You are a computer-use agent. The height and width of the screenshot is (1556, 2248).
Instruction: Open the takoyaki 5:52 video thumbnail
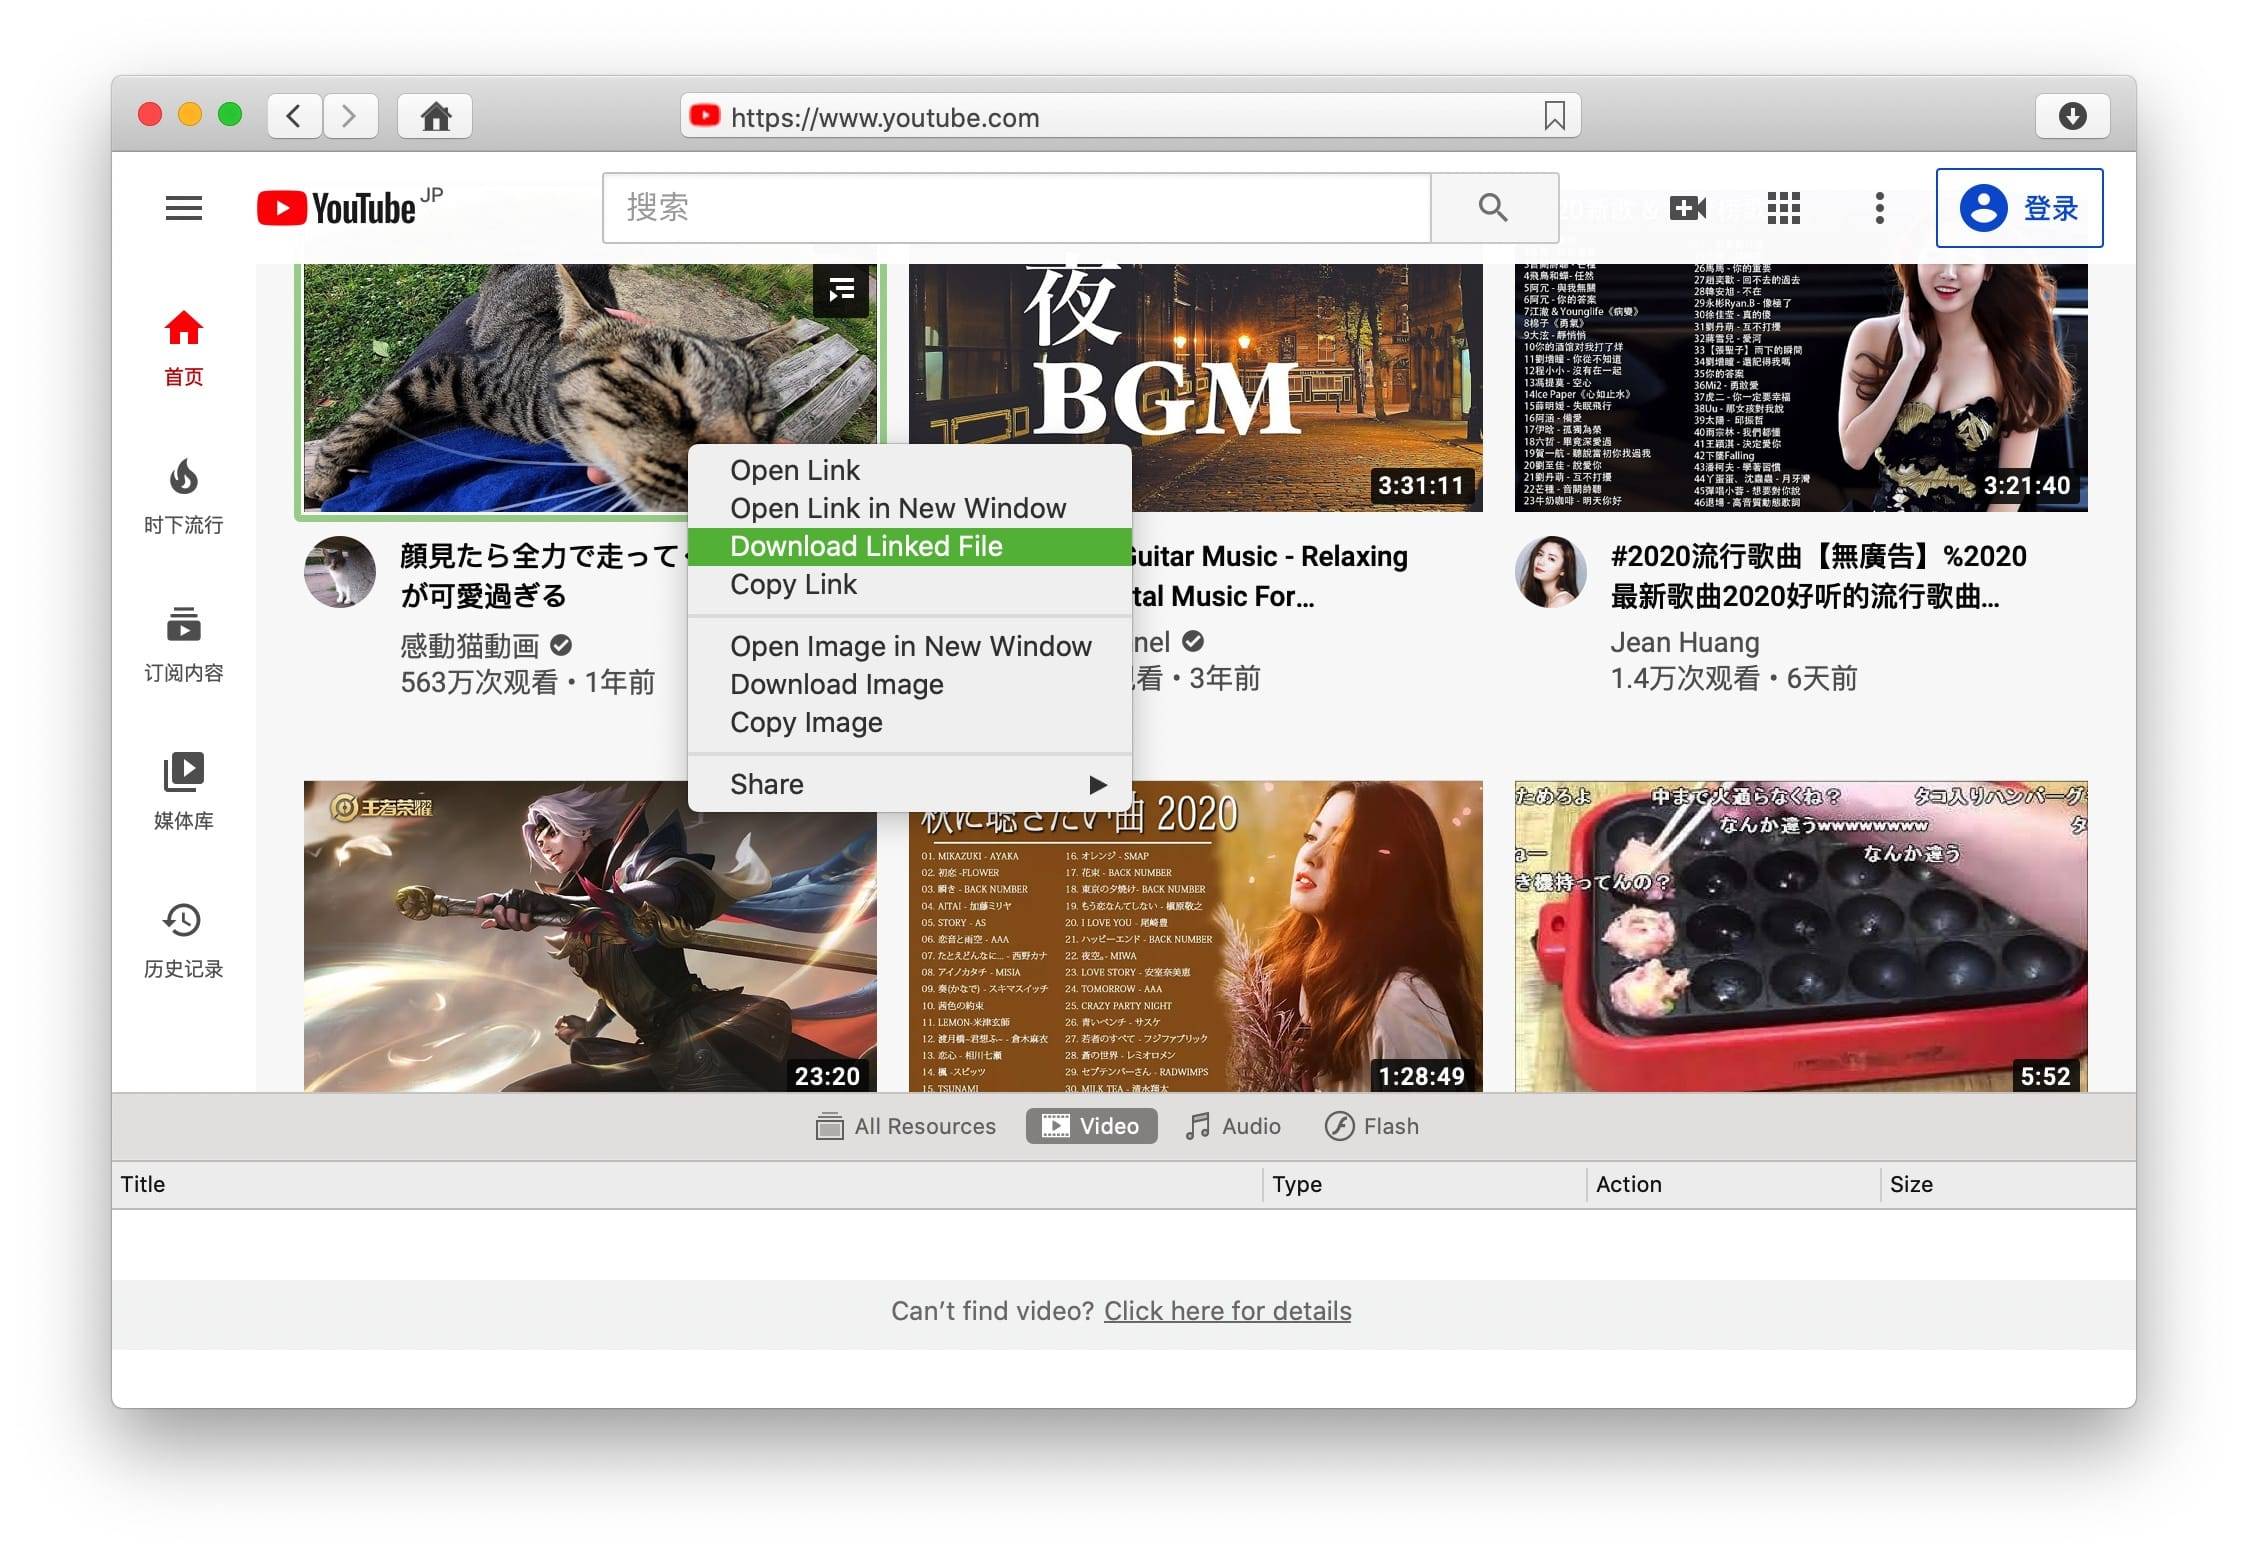coord(1801,936)
